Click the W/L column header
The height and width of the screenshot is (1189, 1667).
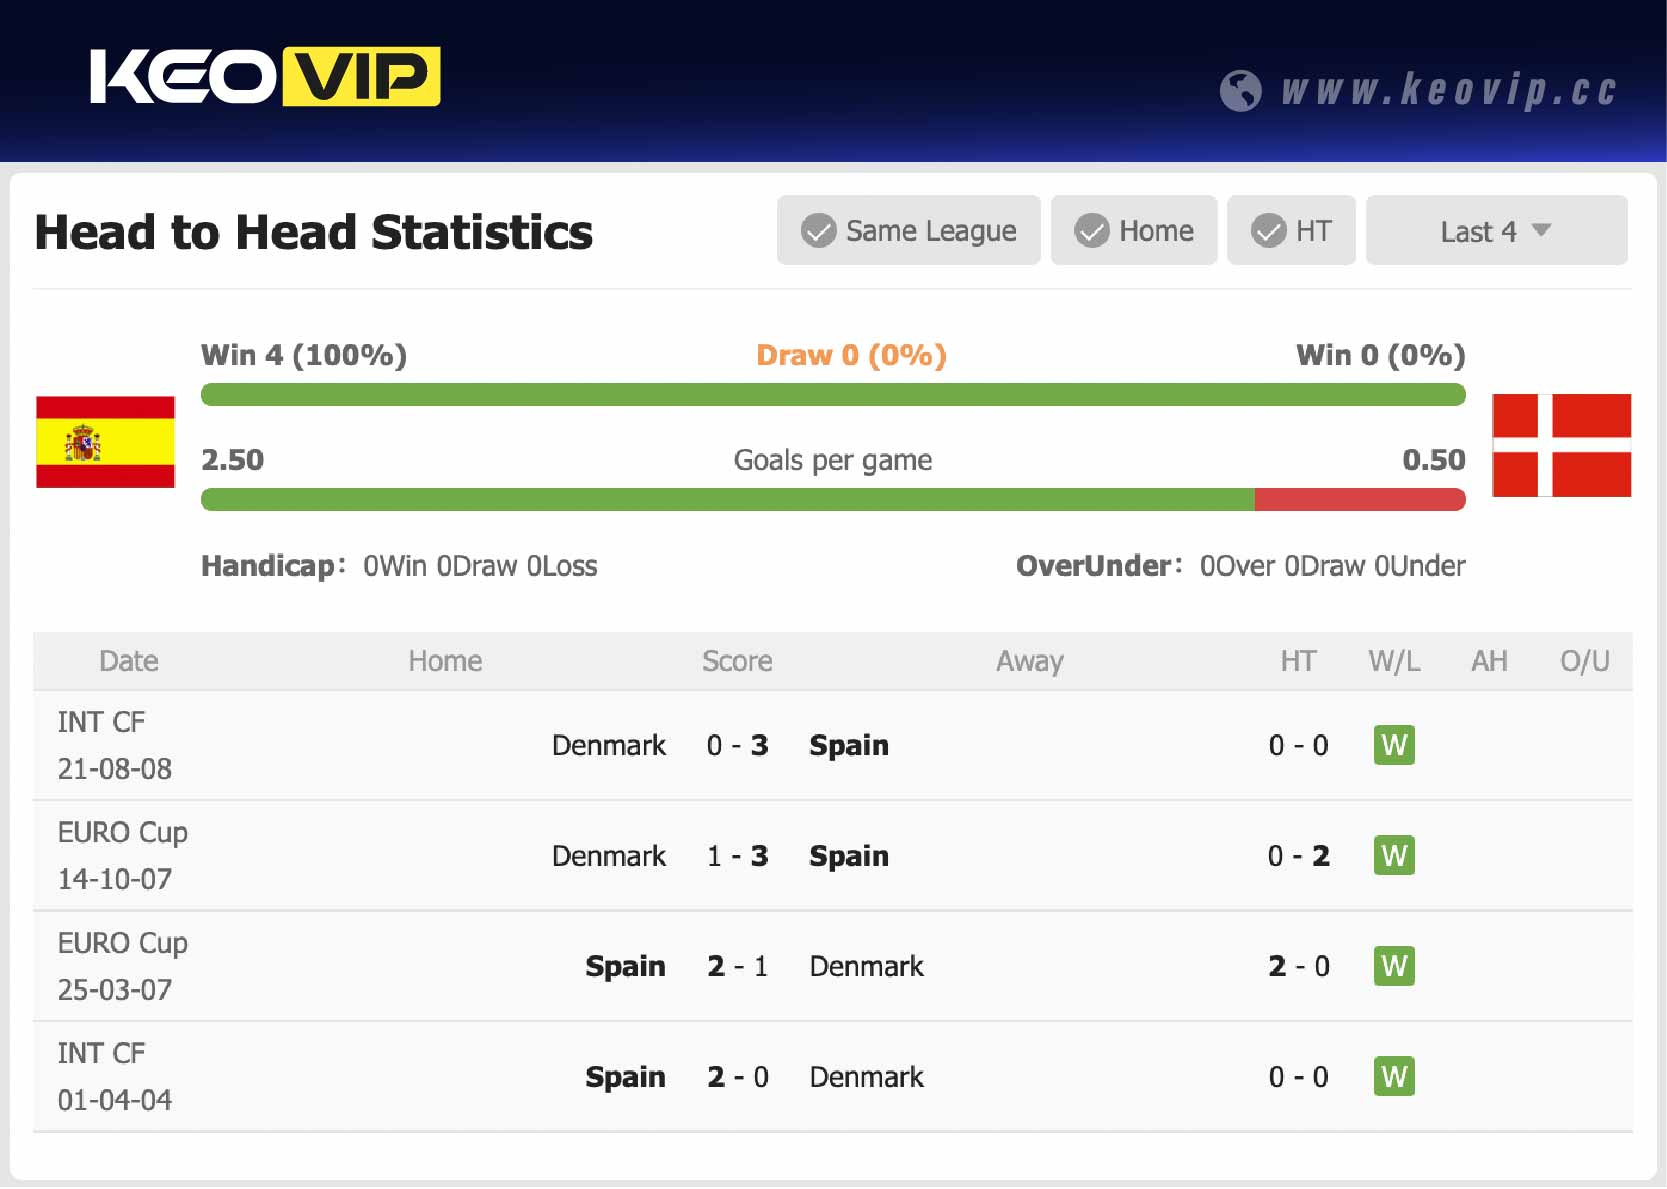pyautogui.click(x=1394, y=661)
